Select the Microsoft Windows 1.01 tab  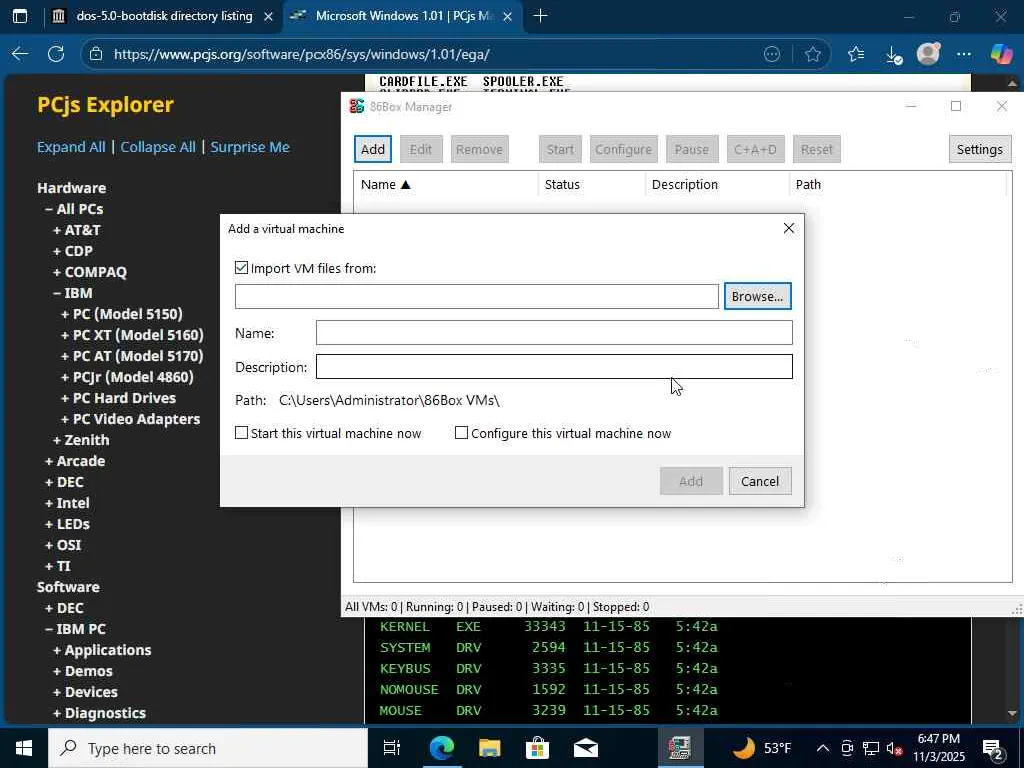404,16
